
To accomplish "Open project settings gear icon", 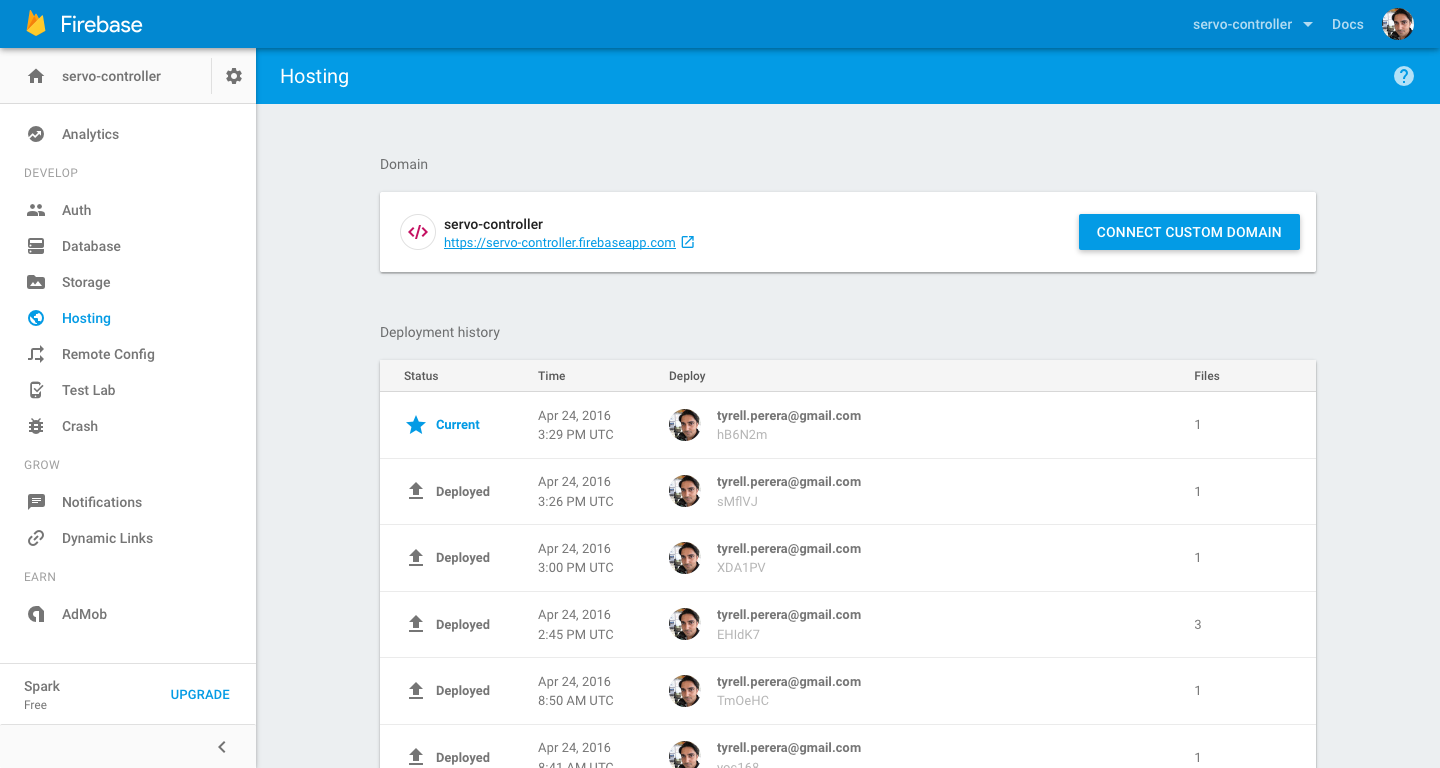I will (234, 76).
